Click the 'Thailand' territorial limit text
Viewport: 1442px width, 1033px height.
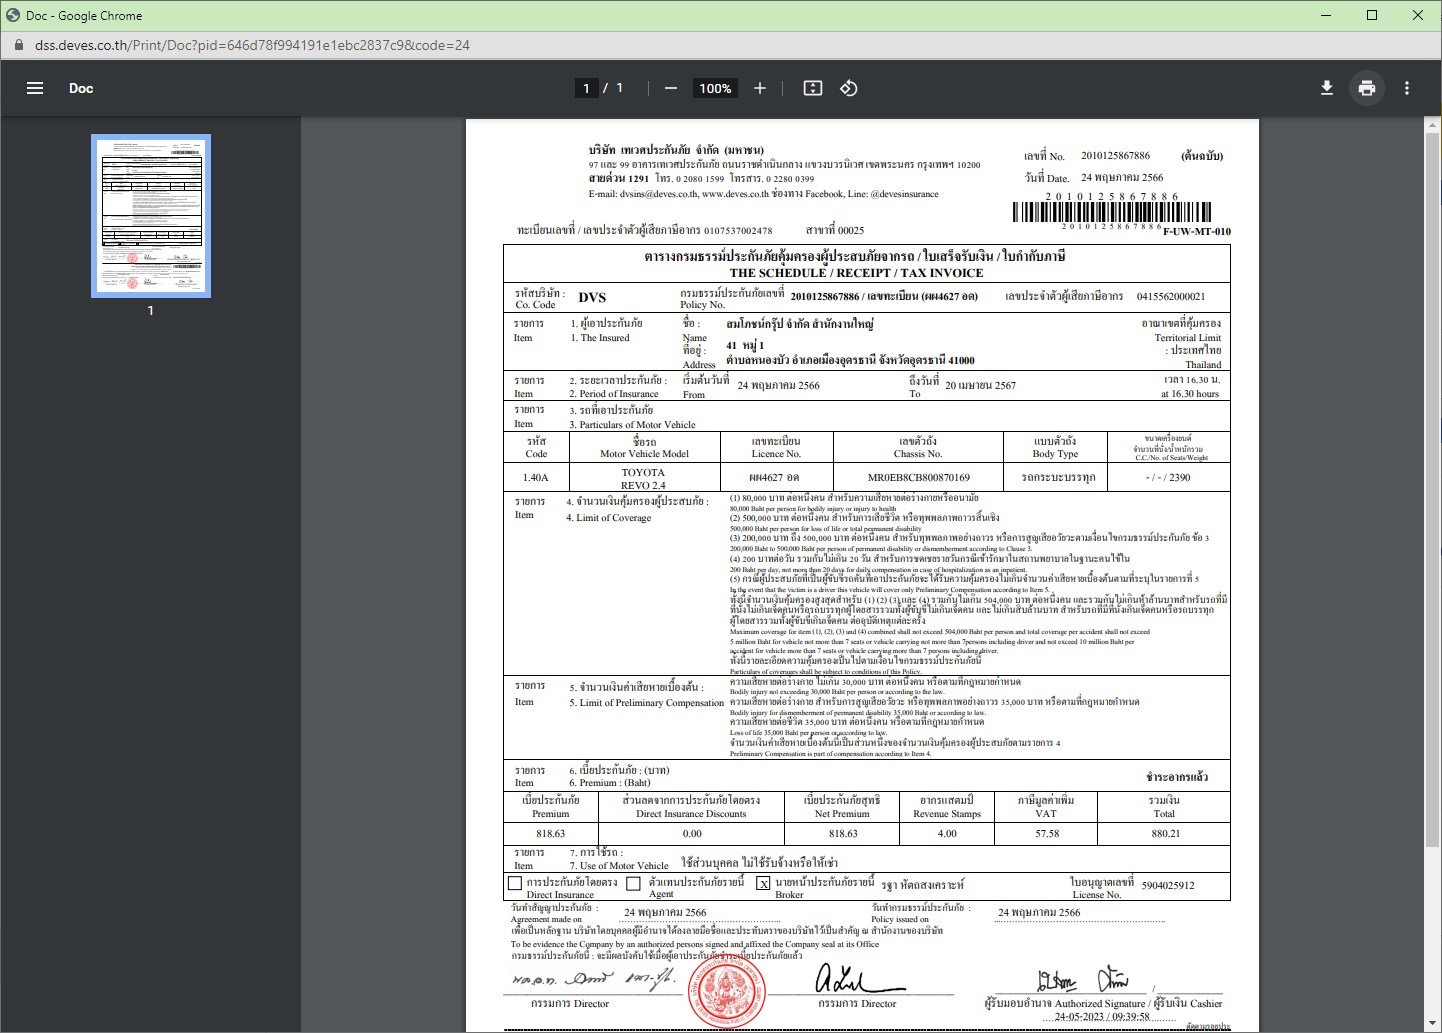tap(1203, 365)
